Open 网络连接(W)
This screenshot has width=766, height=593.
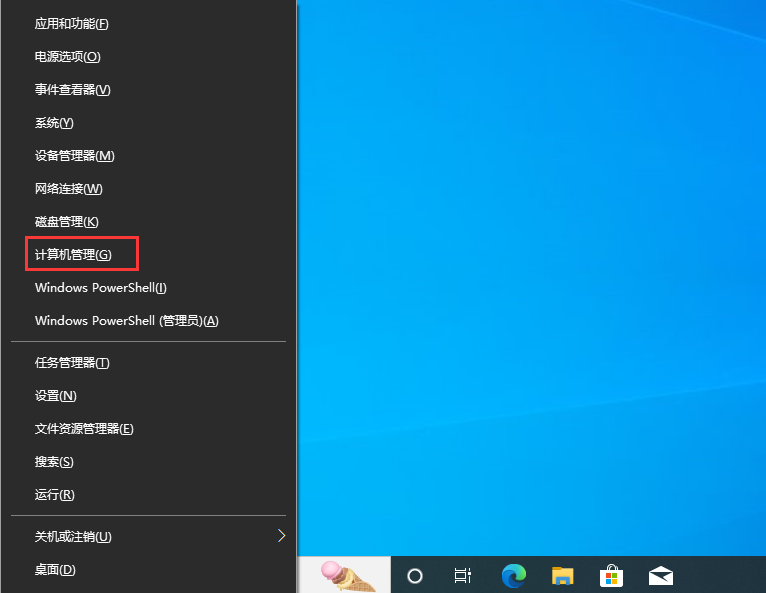pos(148,189)
